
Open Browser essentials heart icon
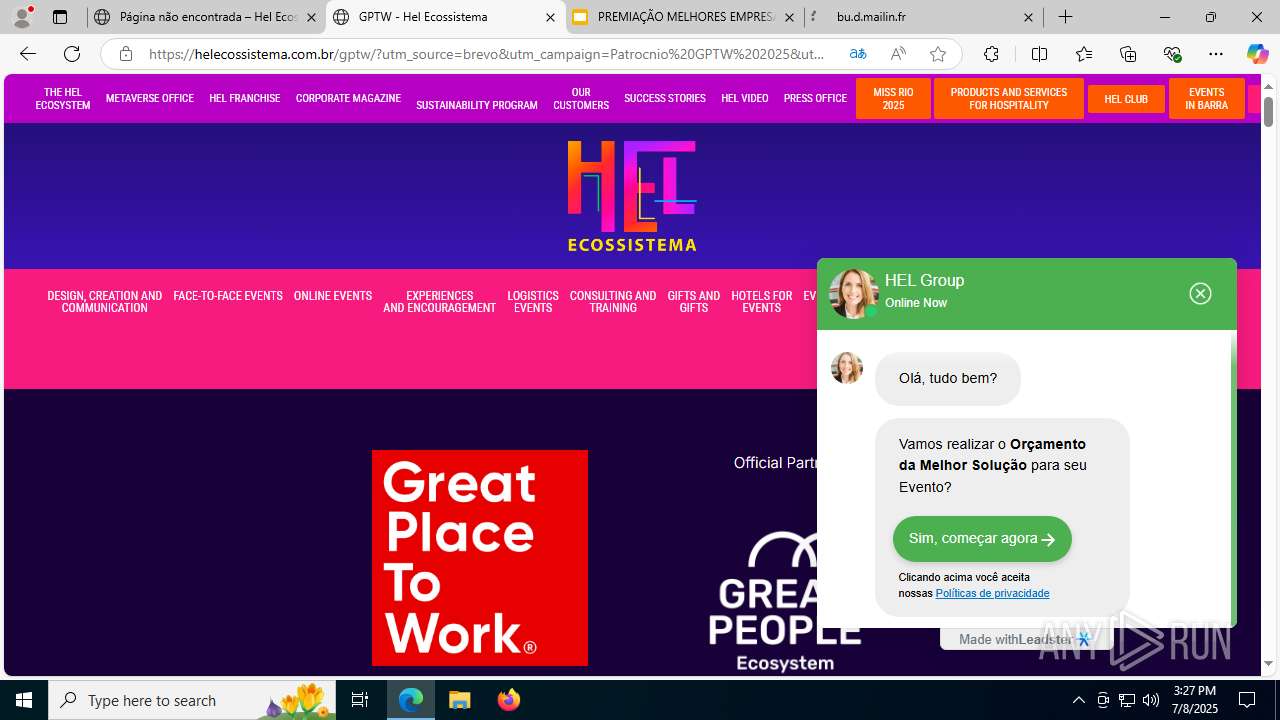(x=1172, y=54)
